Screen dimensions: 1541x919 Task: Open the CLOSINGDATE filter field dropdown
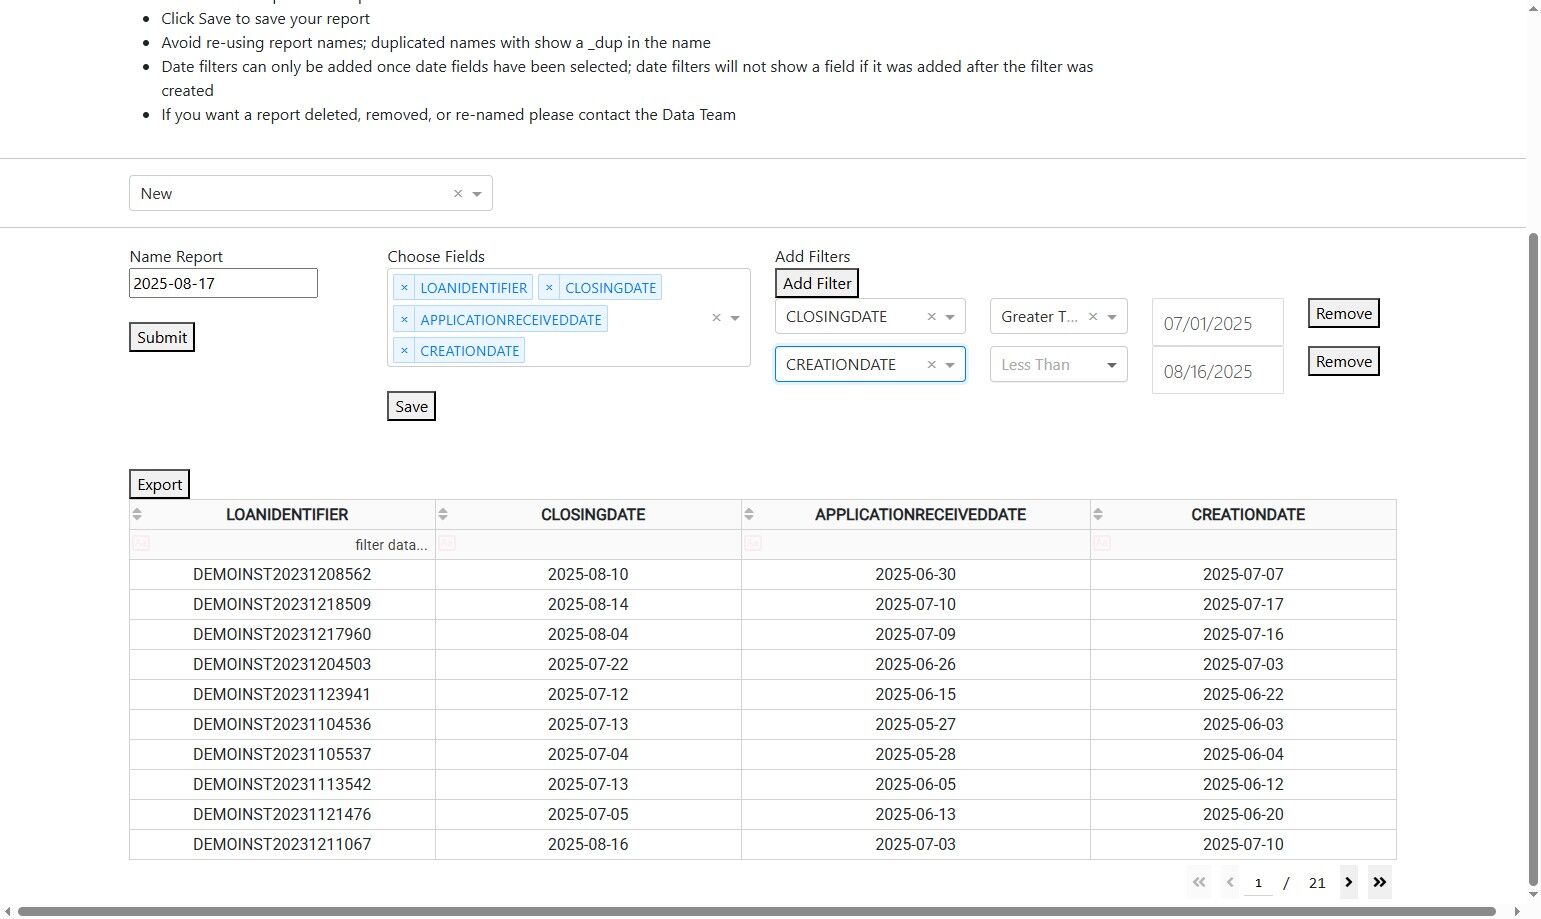pos(950,317)
